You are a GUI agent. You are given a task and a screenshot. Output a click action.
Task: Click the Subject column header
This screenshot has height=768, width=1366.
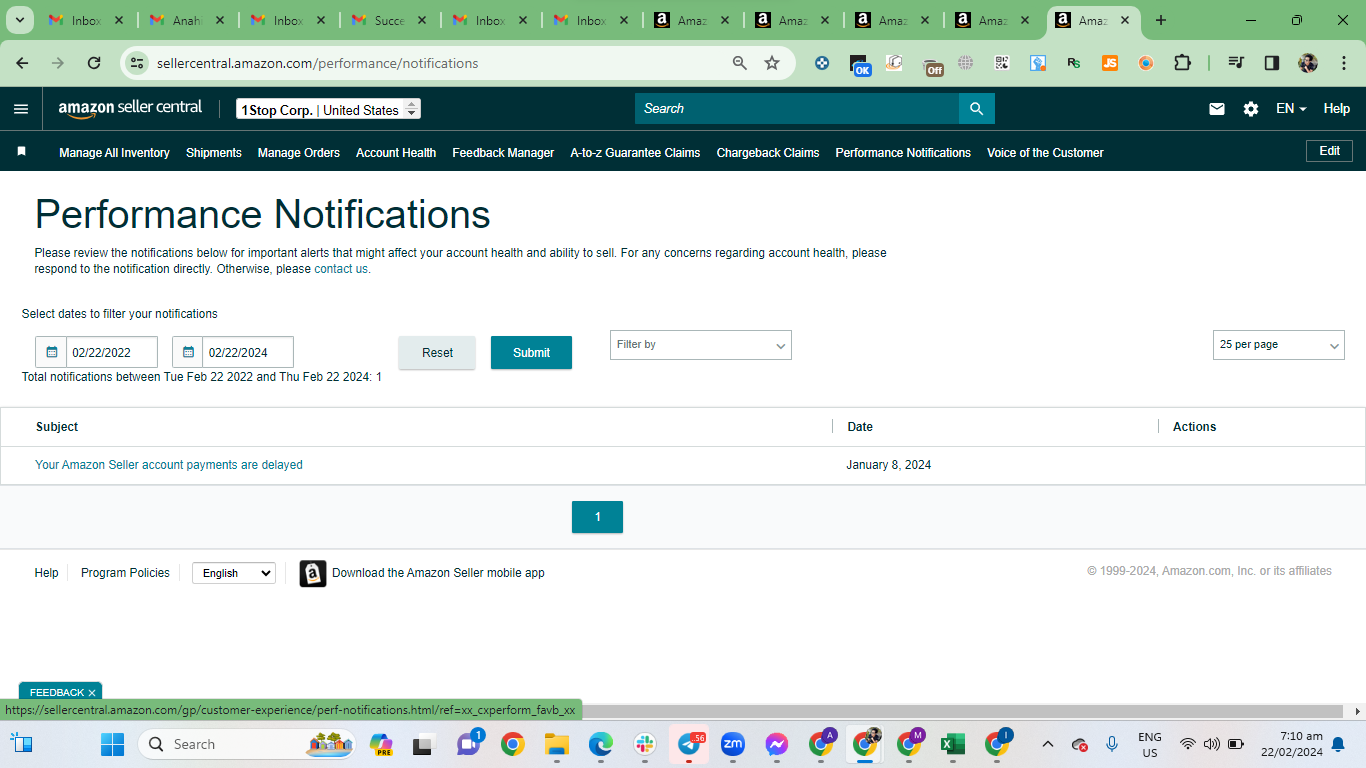tap(57, 427)
